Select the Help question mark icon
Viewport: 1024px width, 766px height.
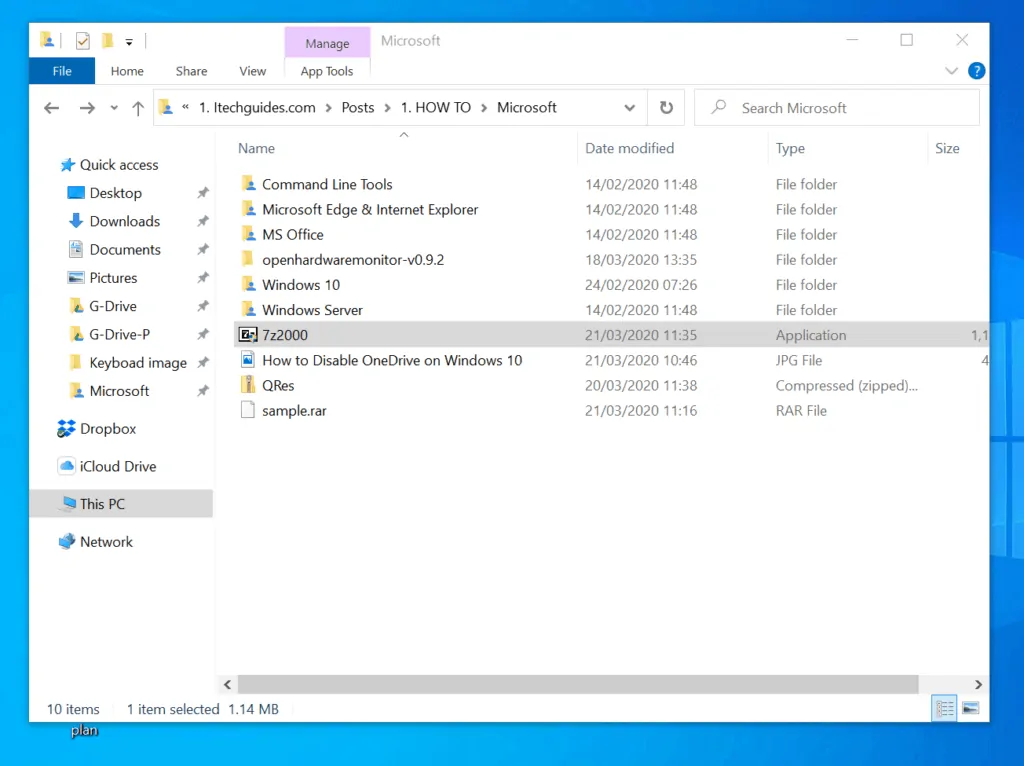[976, 71]
